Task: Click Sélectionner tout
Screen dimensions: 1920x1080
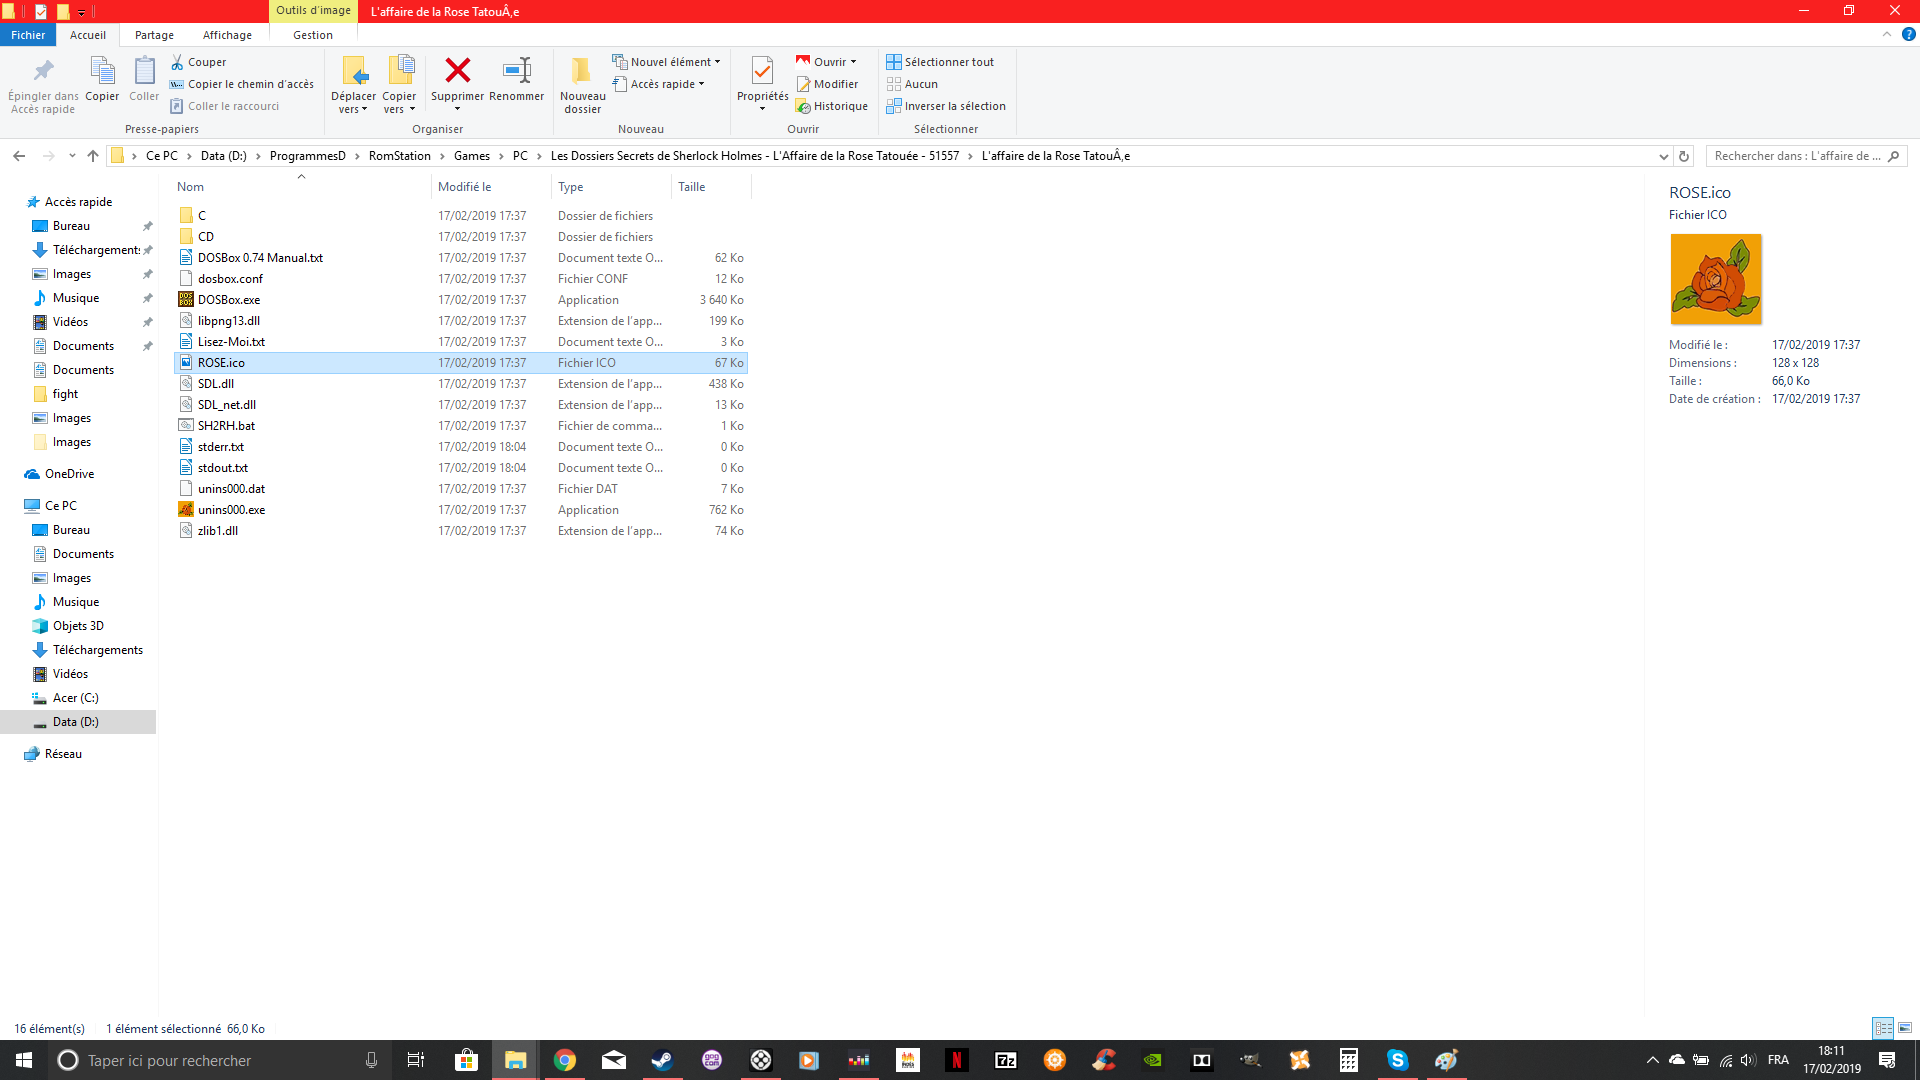Action: (940, 62)
